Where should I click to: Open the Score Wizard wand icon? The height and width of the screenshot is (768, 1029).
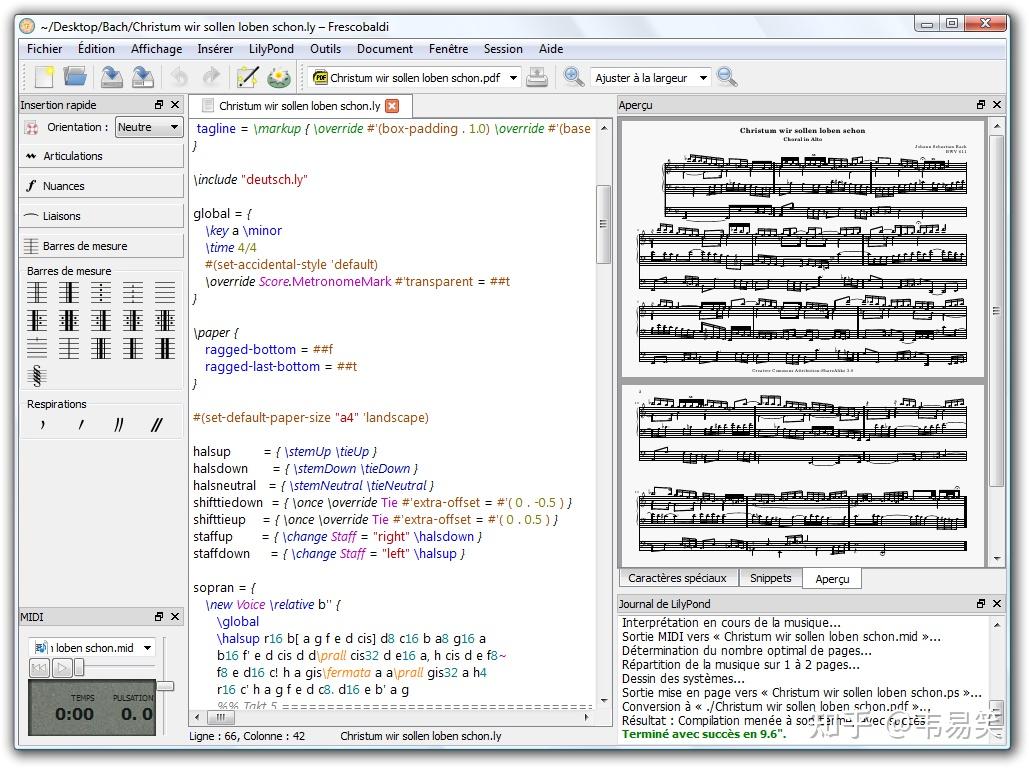click(x=247, y=77)
